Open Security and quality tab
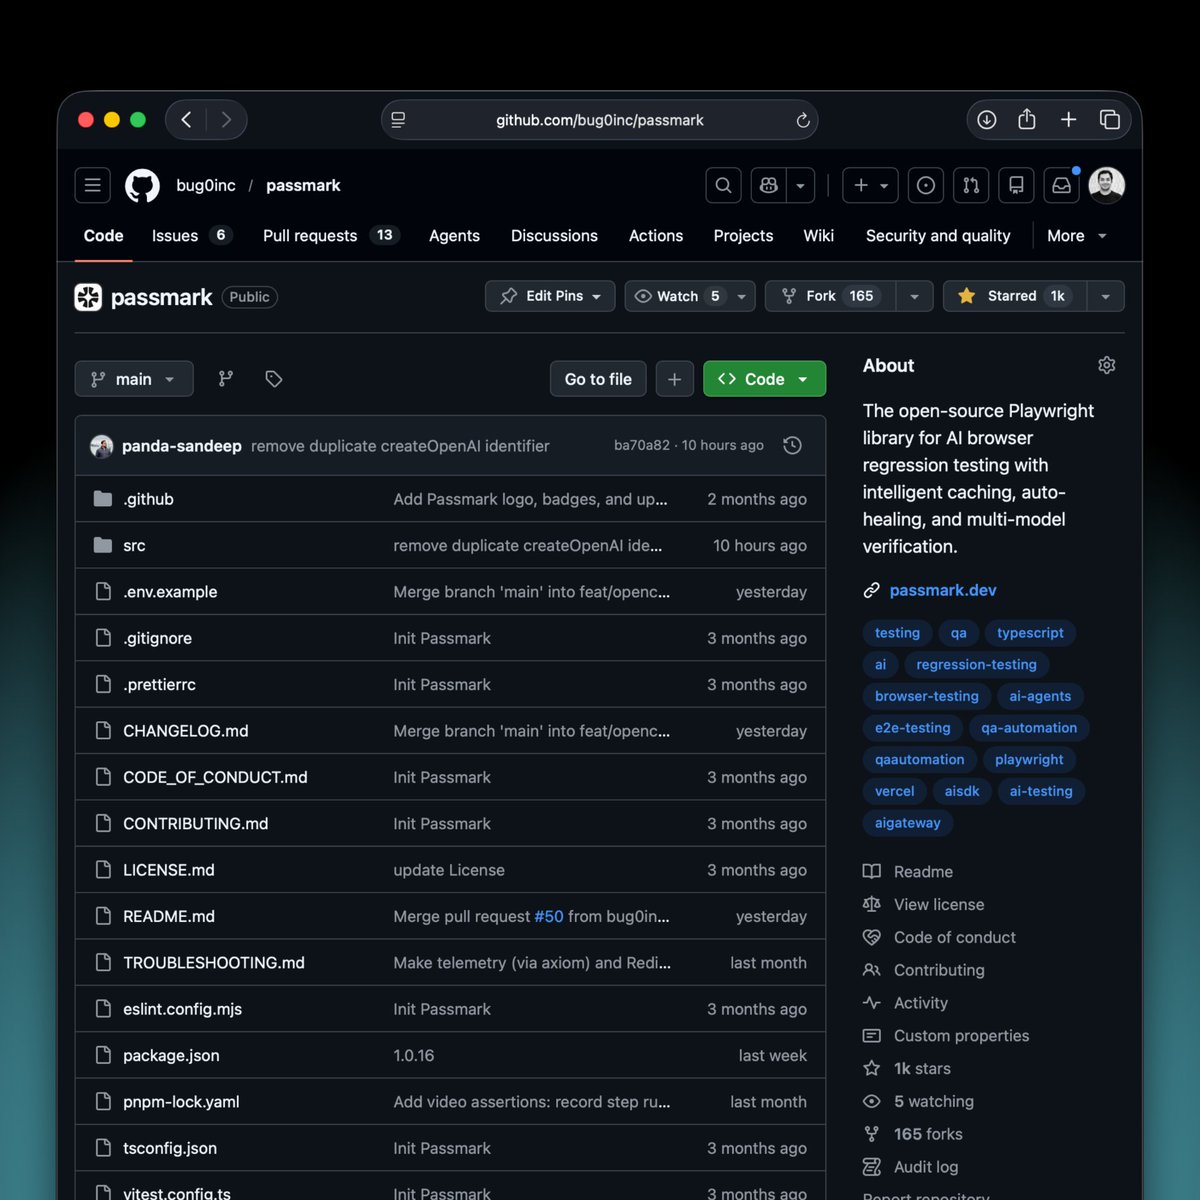Image resolution: width=1200 pixels, height=1200 pixels. 938,236
